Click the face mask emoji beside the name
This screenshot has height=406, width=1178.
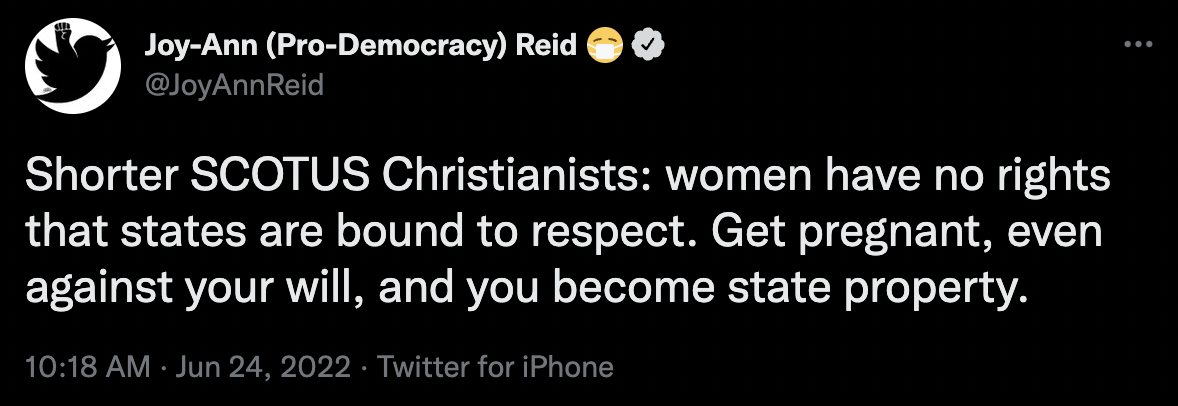(606, 47)
